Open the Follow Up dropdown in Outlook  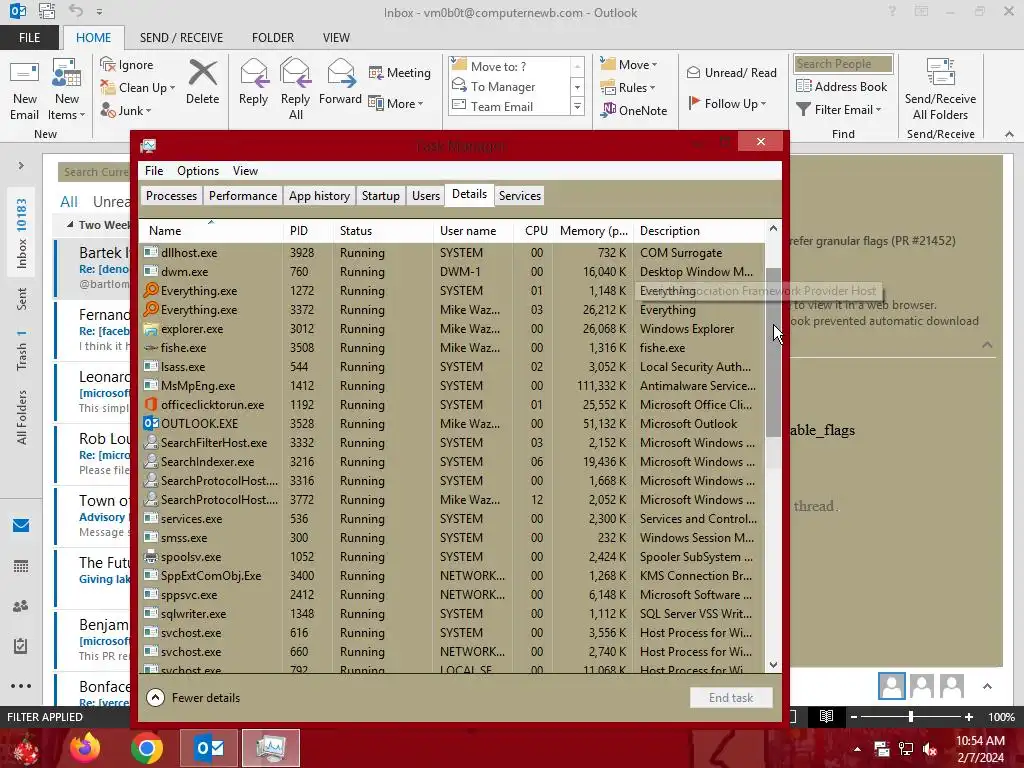click(727, 103)
